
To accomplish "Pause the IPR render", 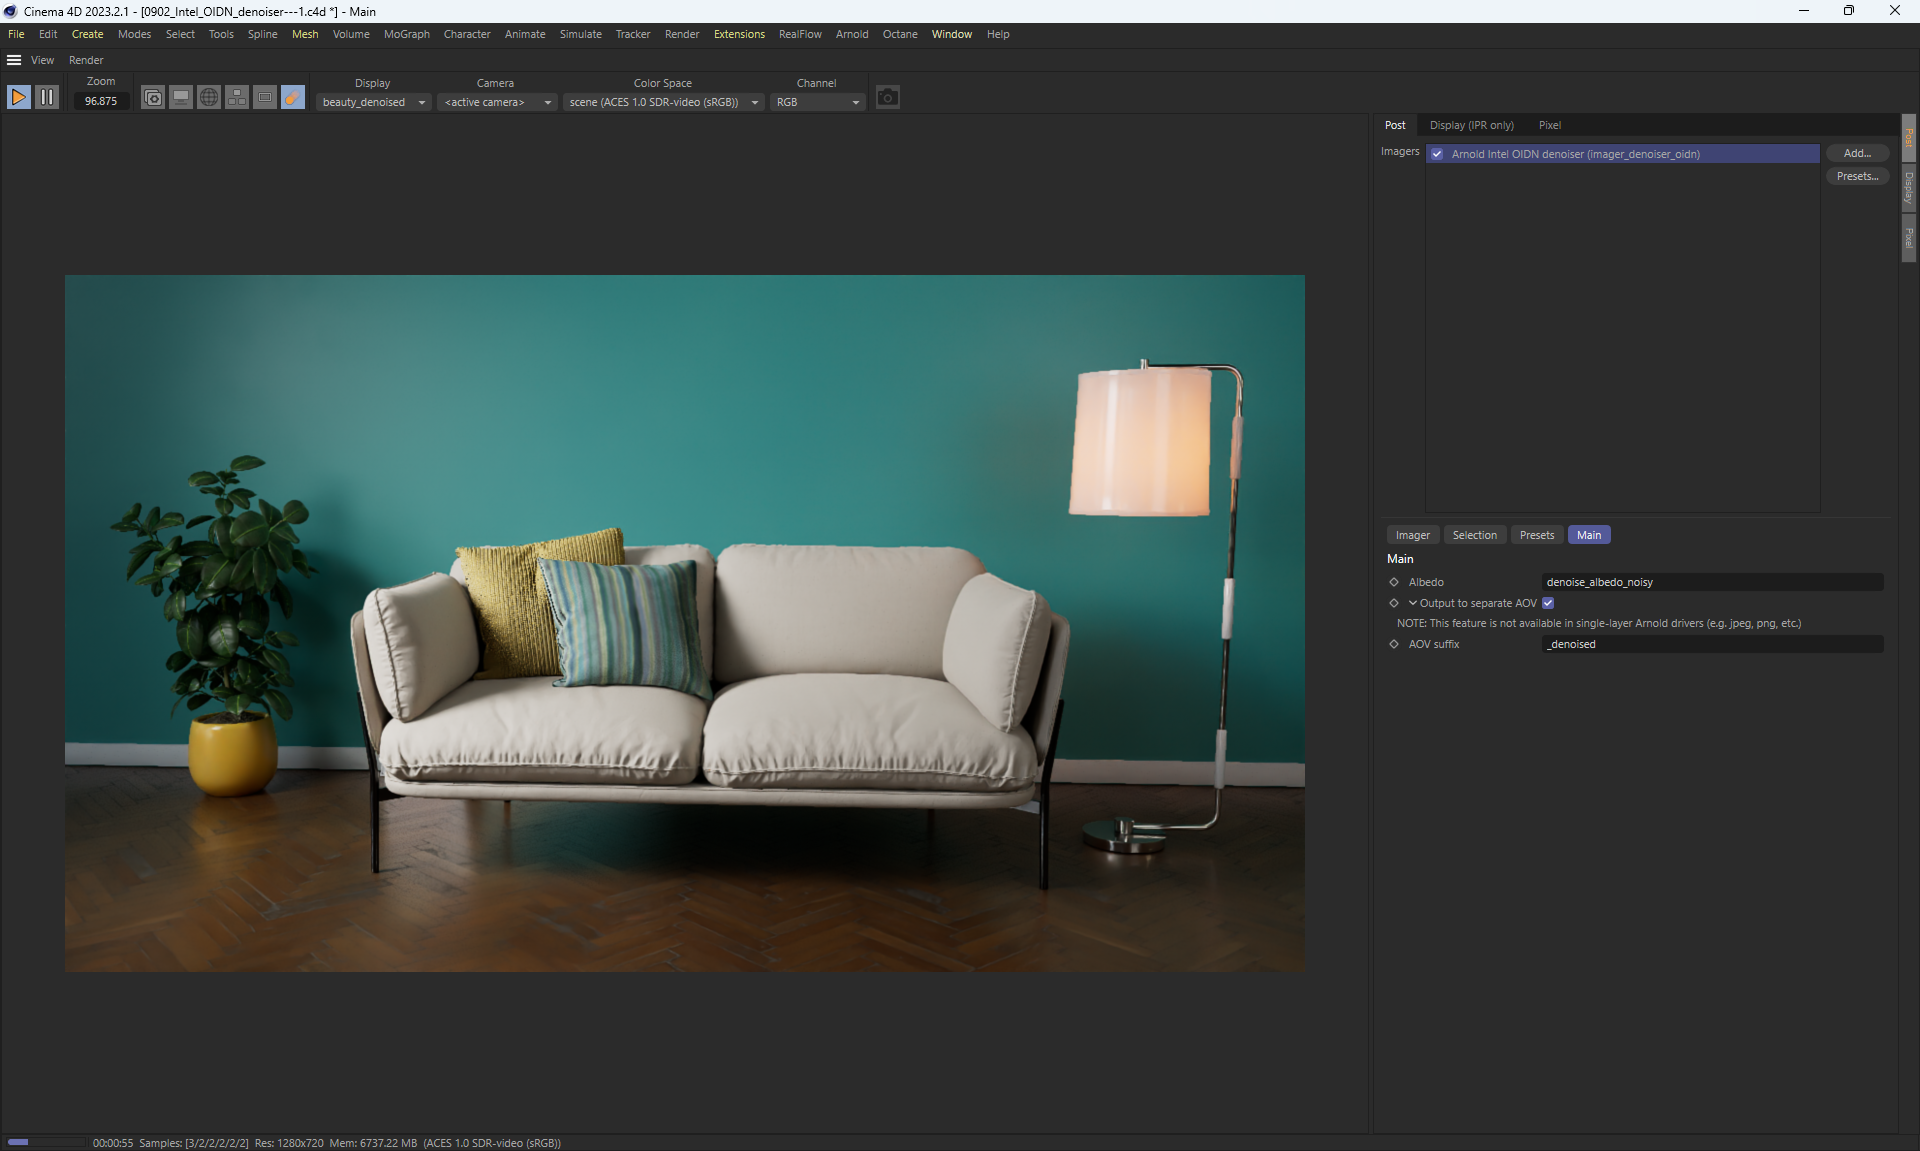I will coord(47,97).
